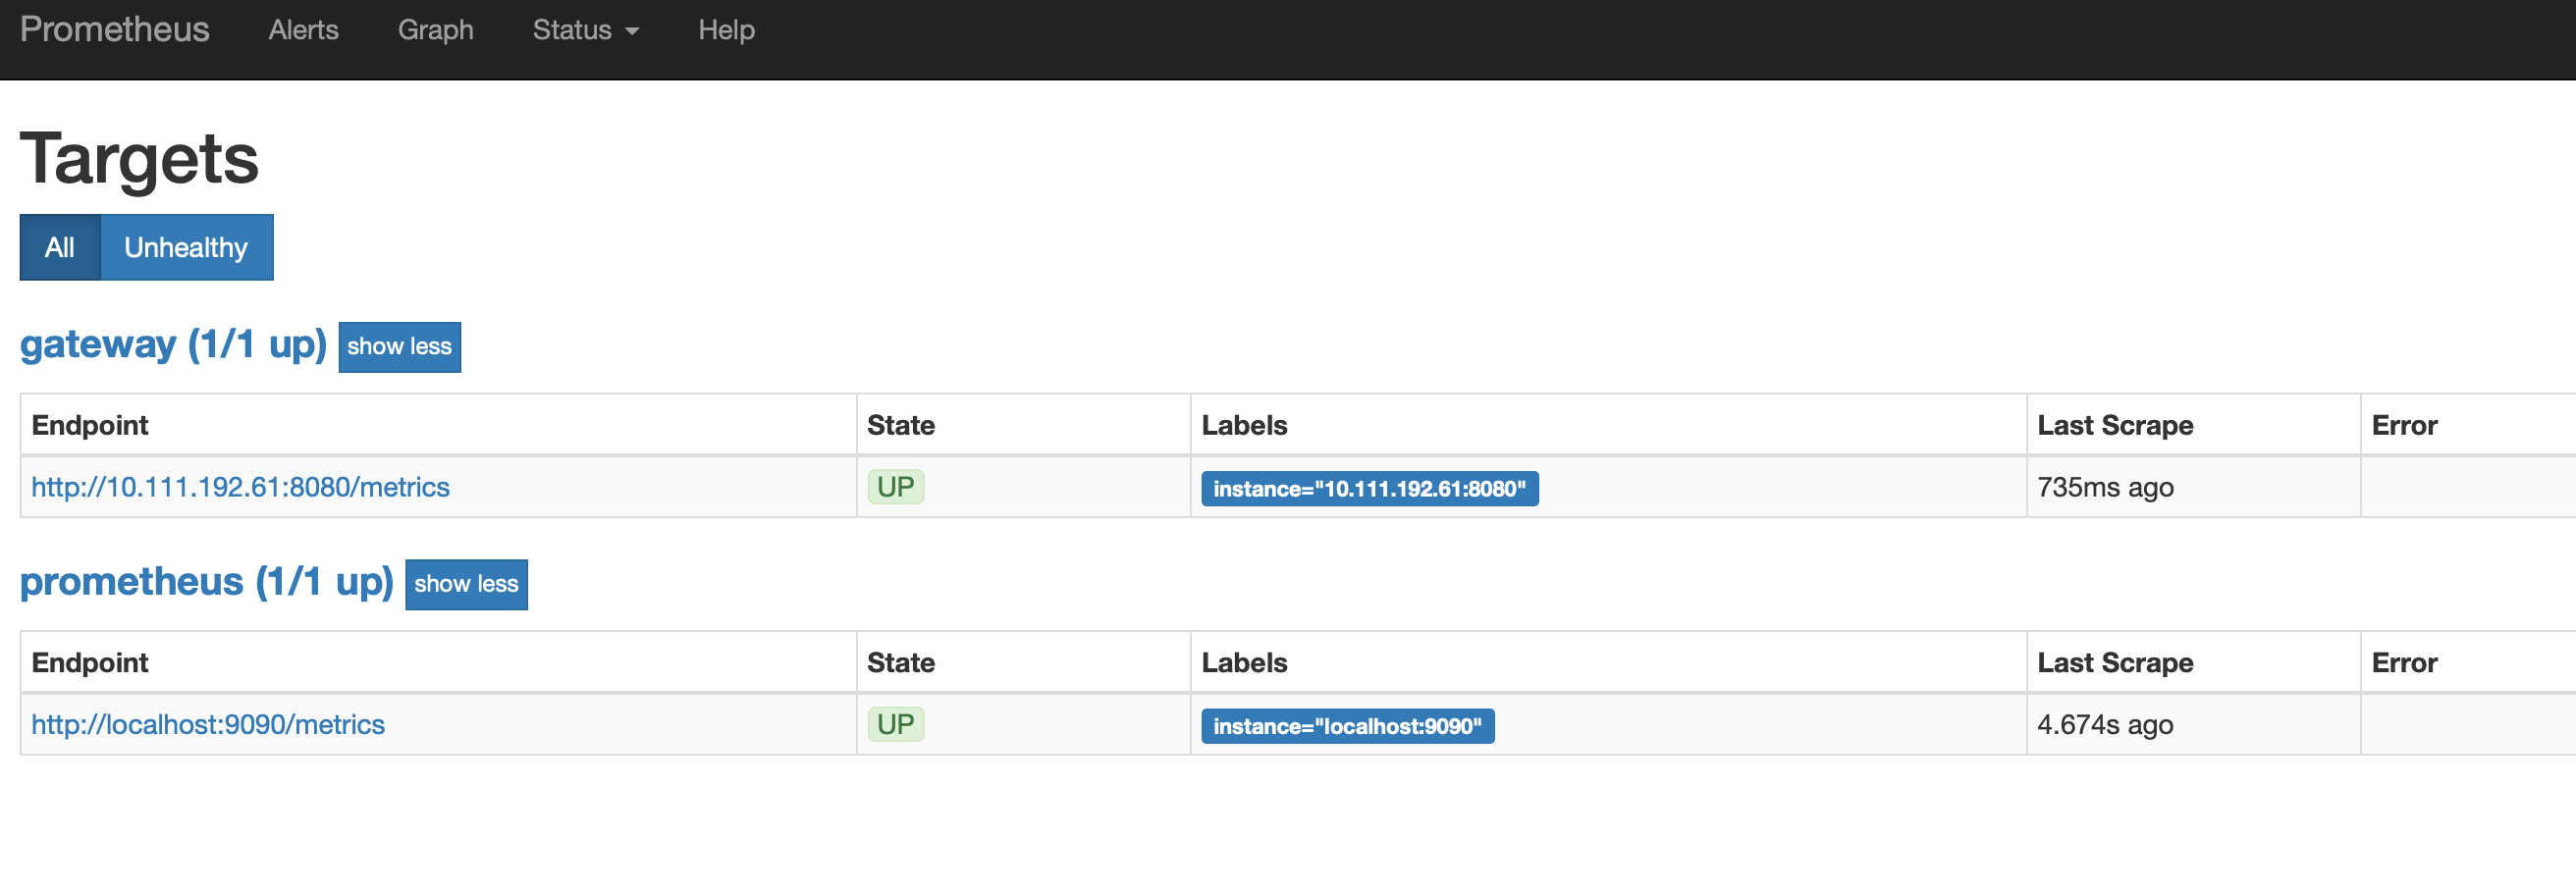Open the gateway metrics endpoint link
The image size is (2576, 893).
point(240,487)
